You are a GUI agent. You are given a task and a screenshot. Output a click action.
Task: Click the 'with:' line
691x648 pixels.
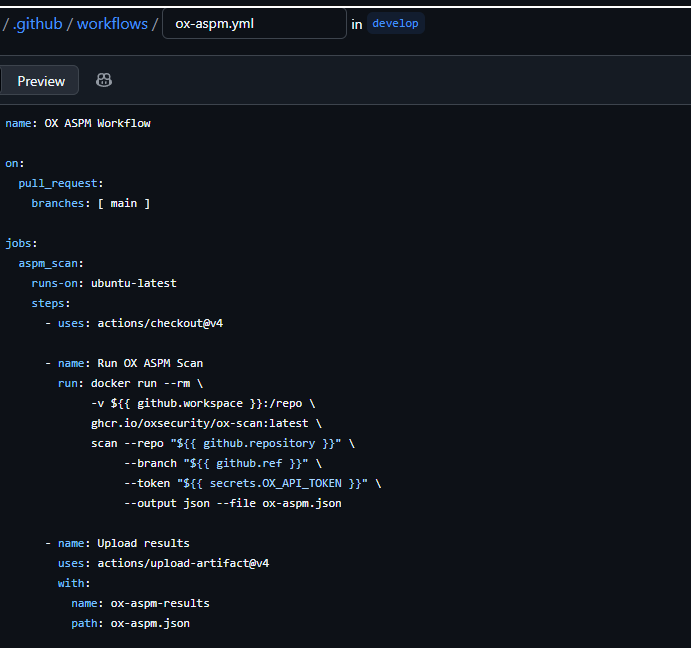point(74,584)
